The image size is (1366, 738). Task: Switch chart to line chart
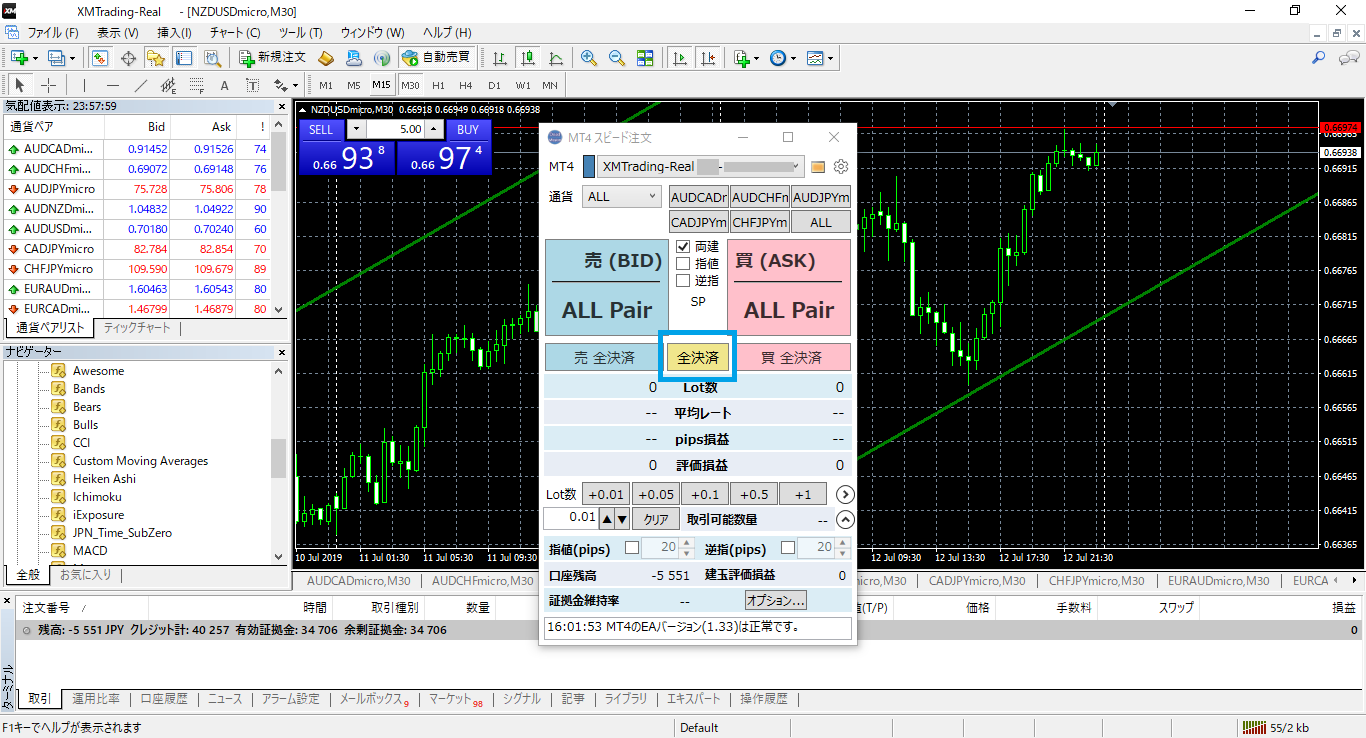(555, 58)
